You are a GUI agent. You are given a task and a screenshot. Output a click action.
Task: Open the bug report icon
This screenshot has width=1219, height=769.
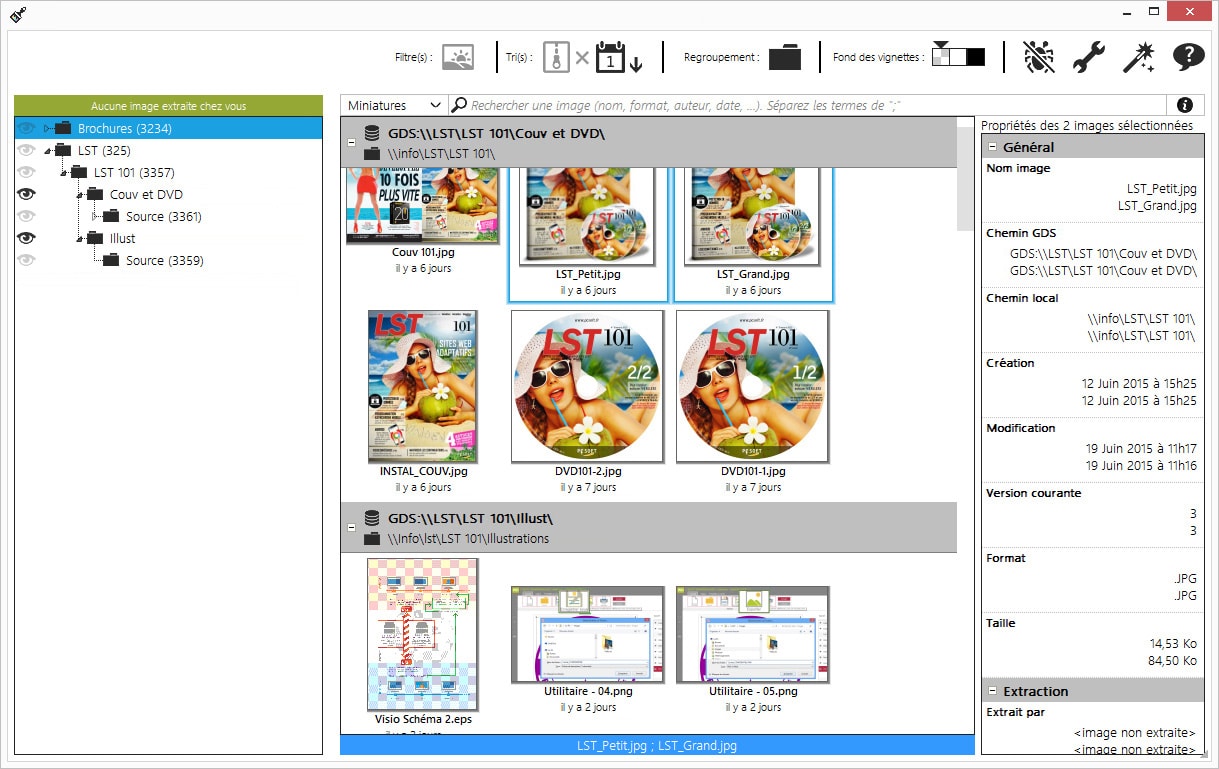click(x=1039, y=57)
